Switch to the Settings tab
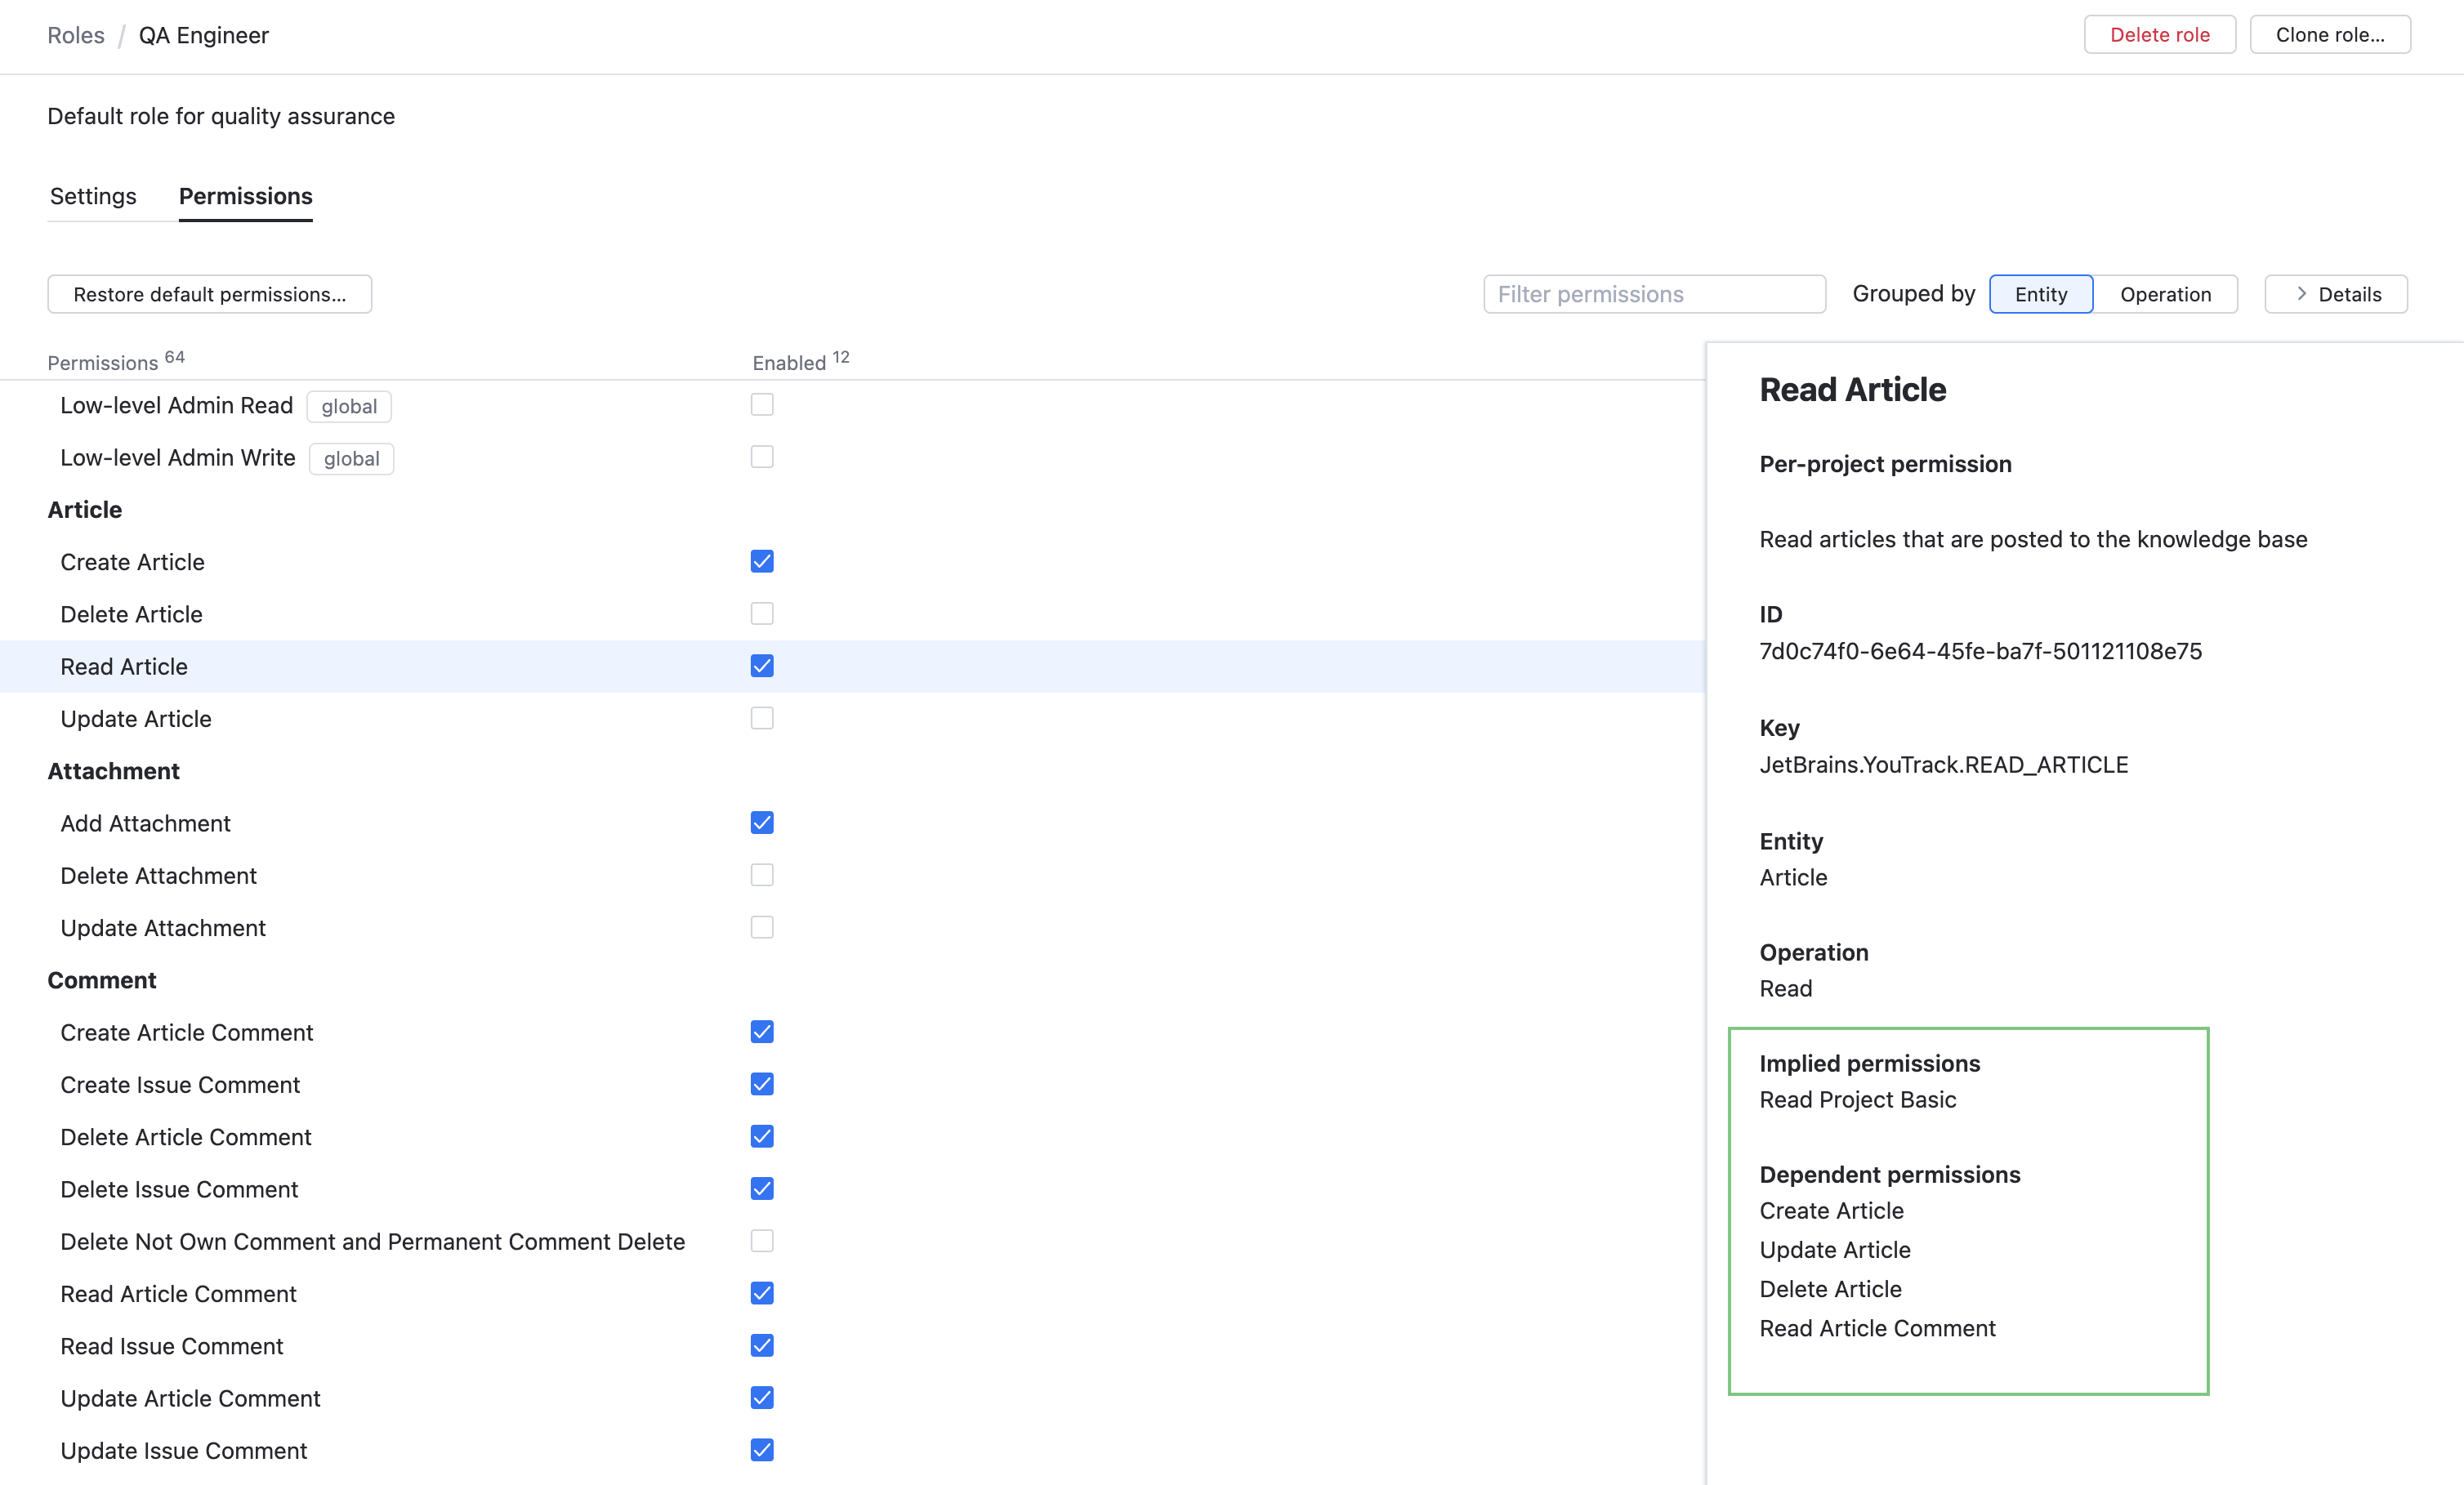2464x1485 pixels. click(x=93, y=196)
